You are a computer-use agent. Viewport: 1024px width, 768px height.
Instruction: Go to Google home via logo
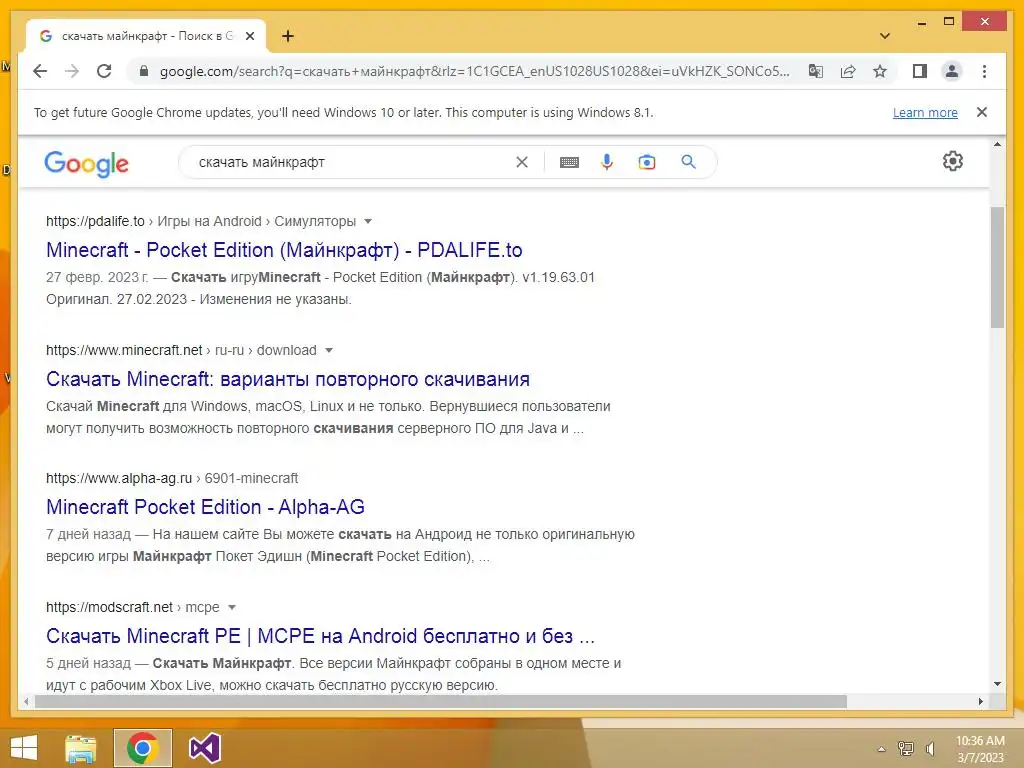pos(86,163)
